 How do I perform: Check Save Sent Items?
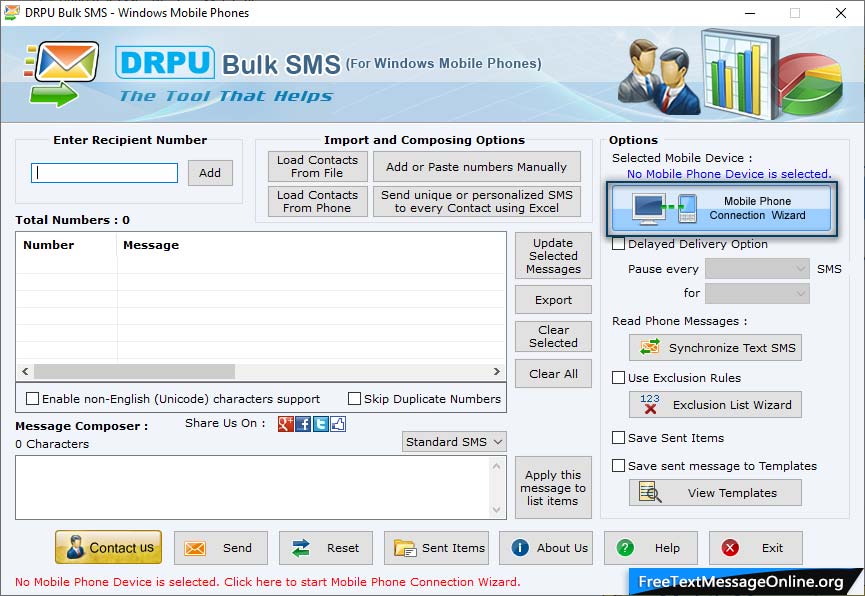coord(618,438)
